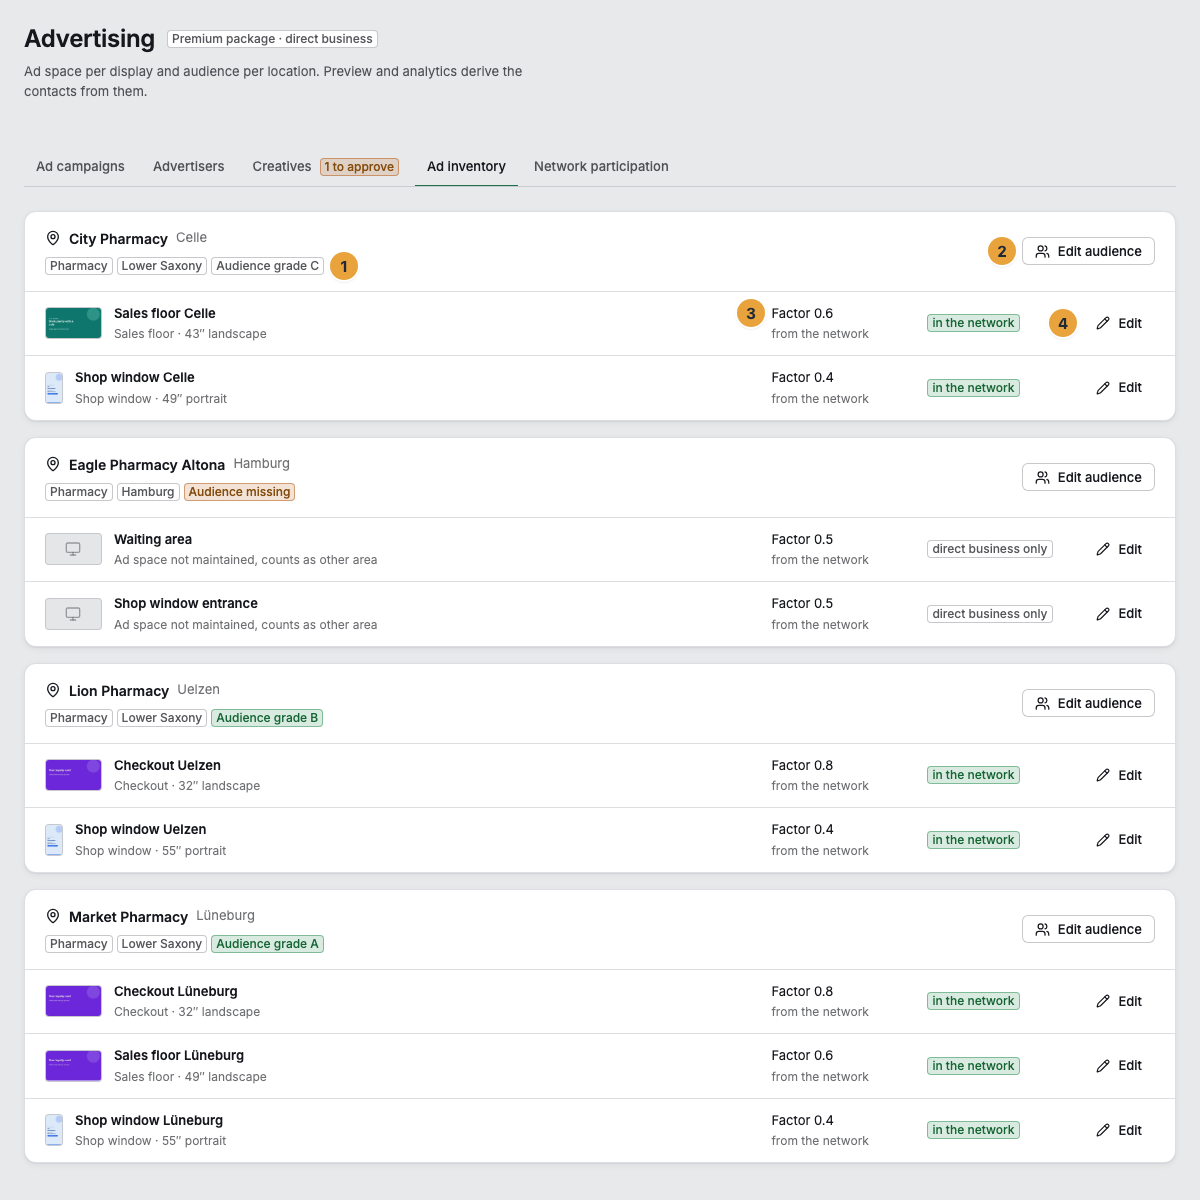This screenshot has height=1200, width=1200.
Task: Click the 'Hamburg' region tag
Action: pyautogui.click(x=148, y=492)
